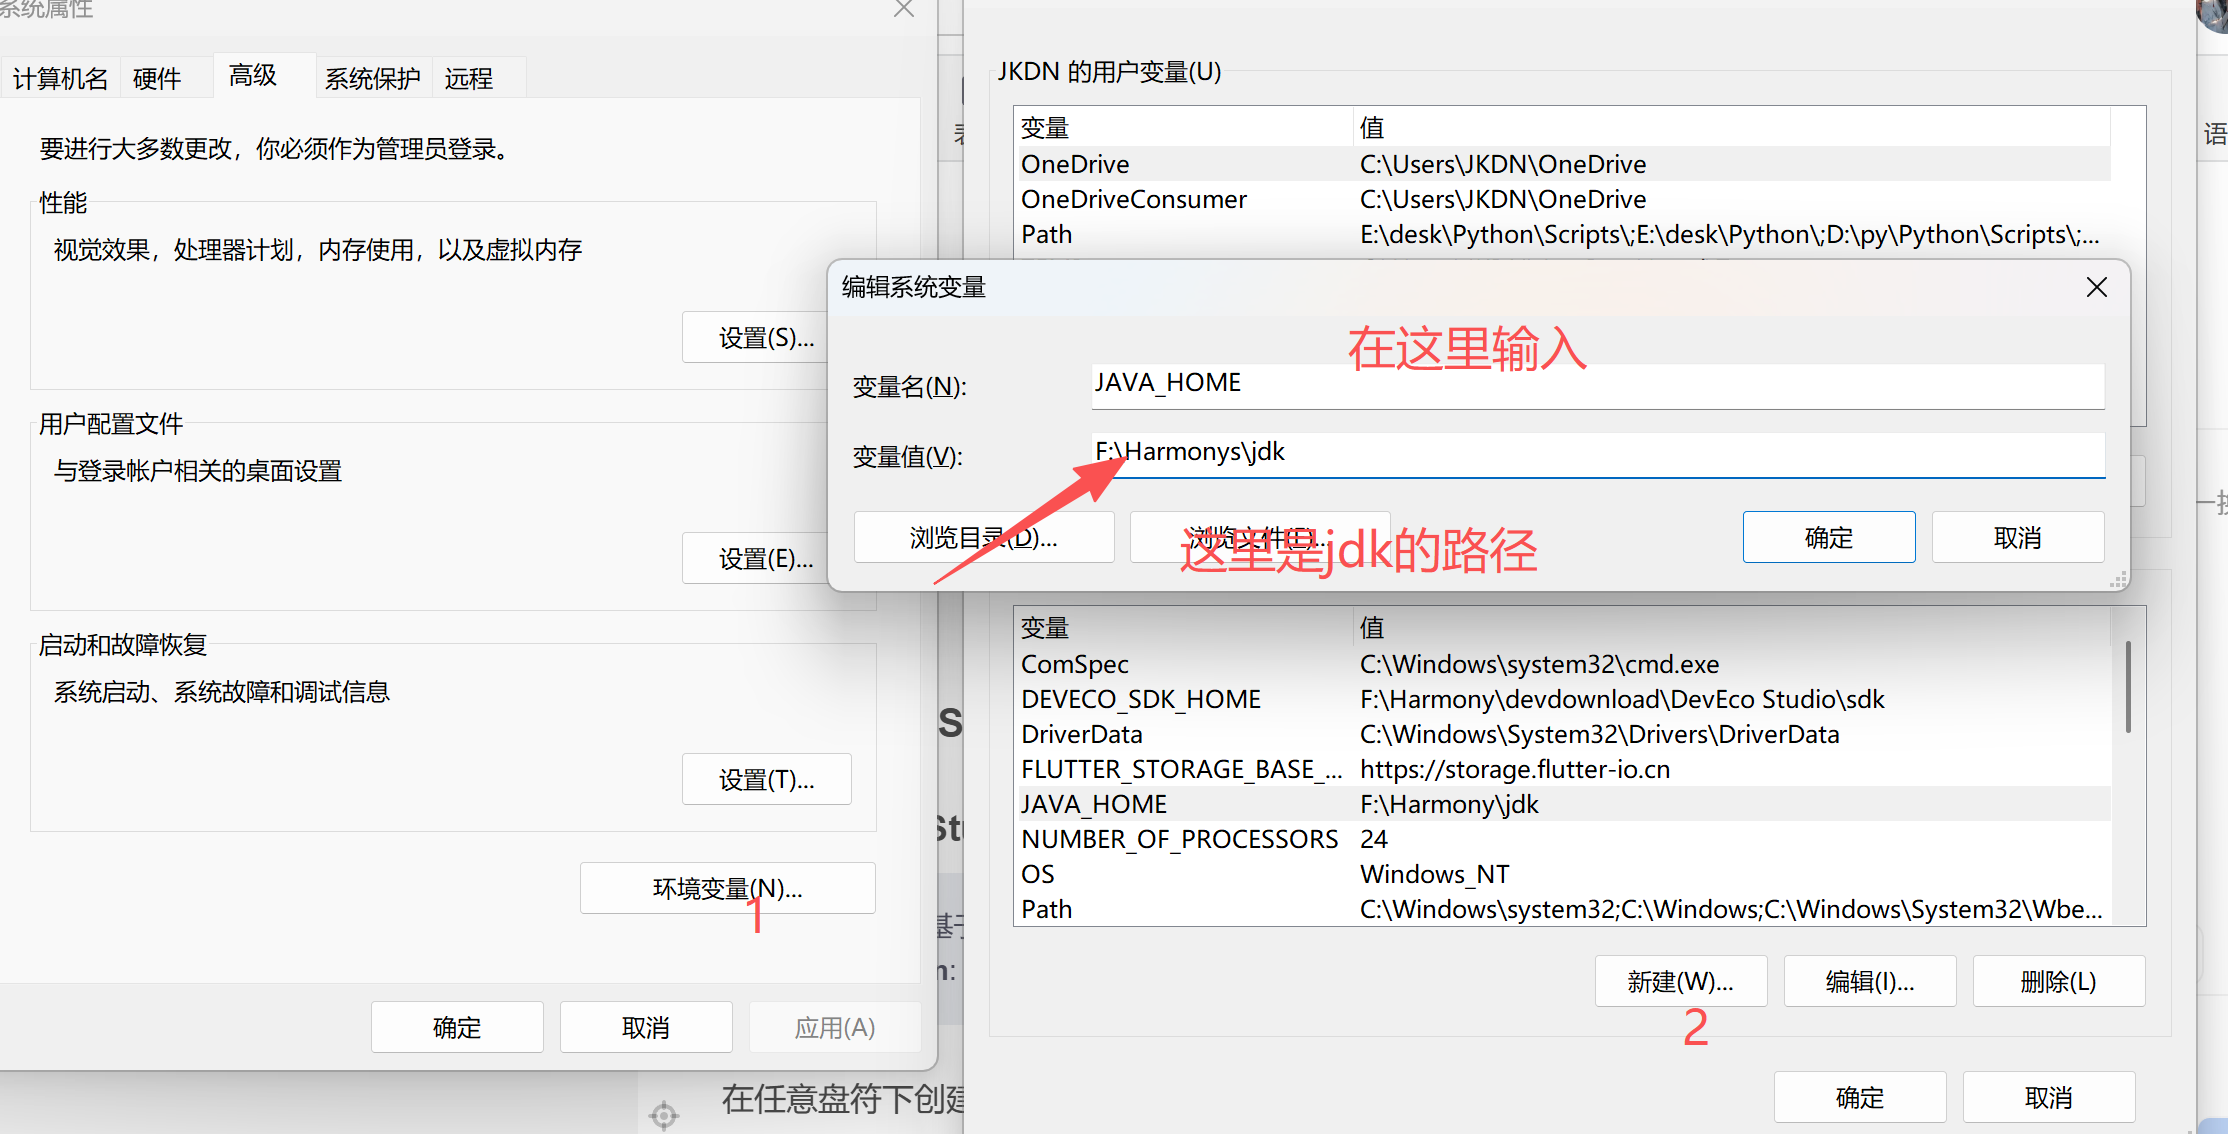The width and height of the screenshot is (2228, 1134).
Task: Select the 系统保护 tab
Action: tap(372, 79)
